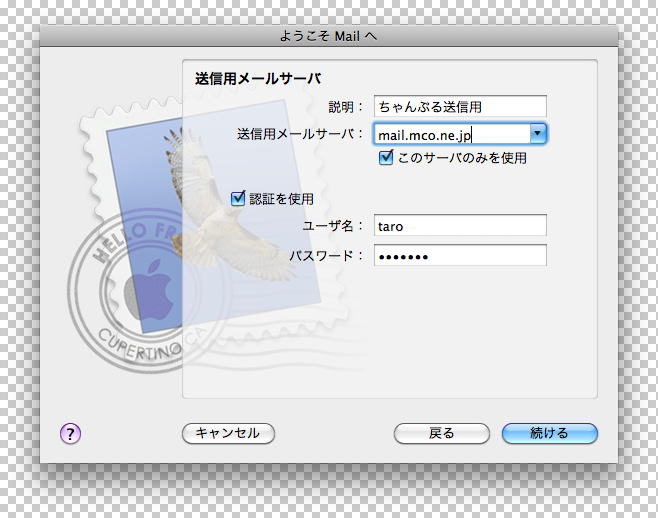Expand the 送信用メールサーバ combo box arrow
The image size is (658, 518).
point(538,134)
